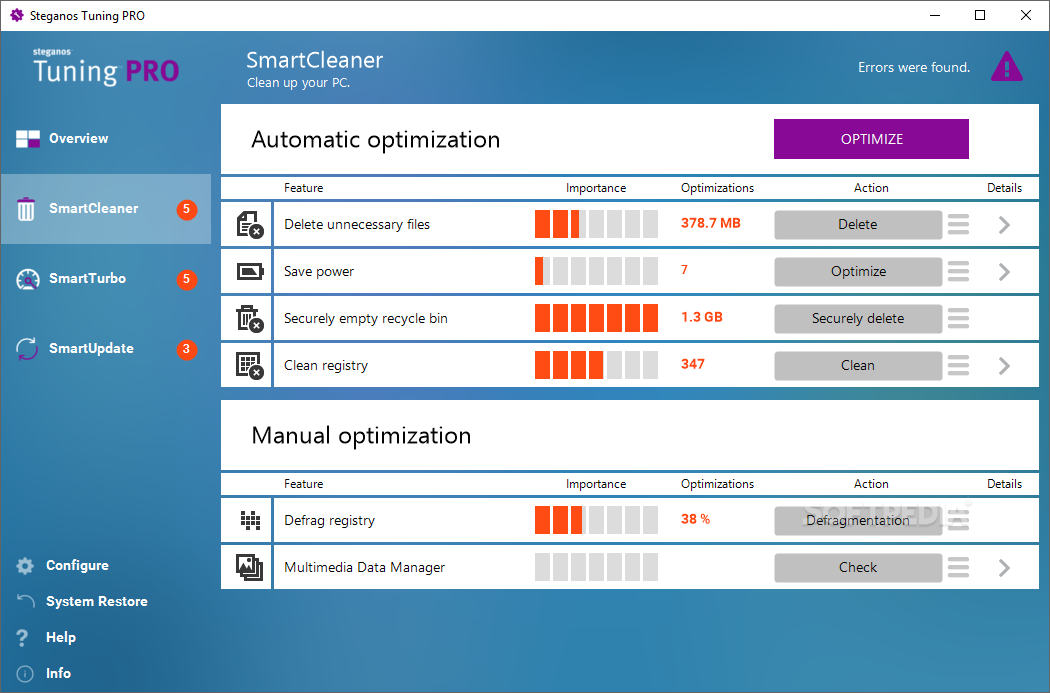Open System Restore
1050x693 pixels.
(96, 601)
